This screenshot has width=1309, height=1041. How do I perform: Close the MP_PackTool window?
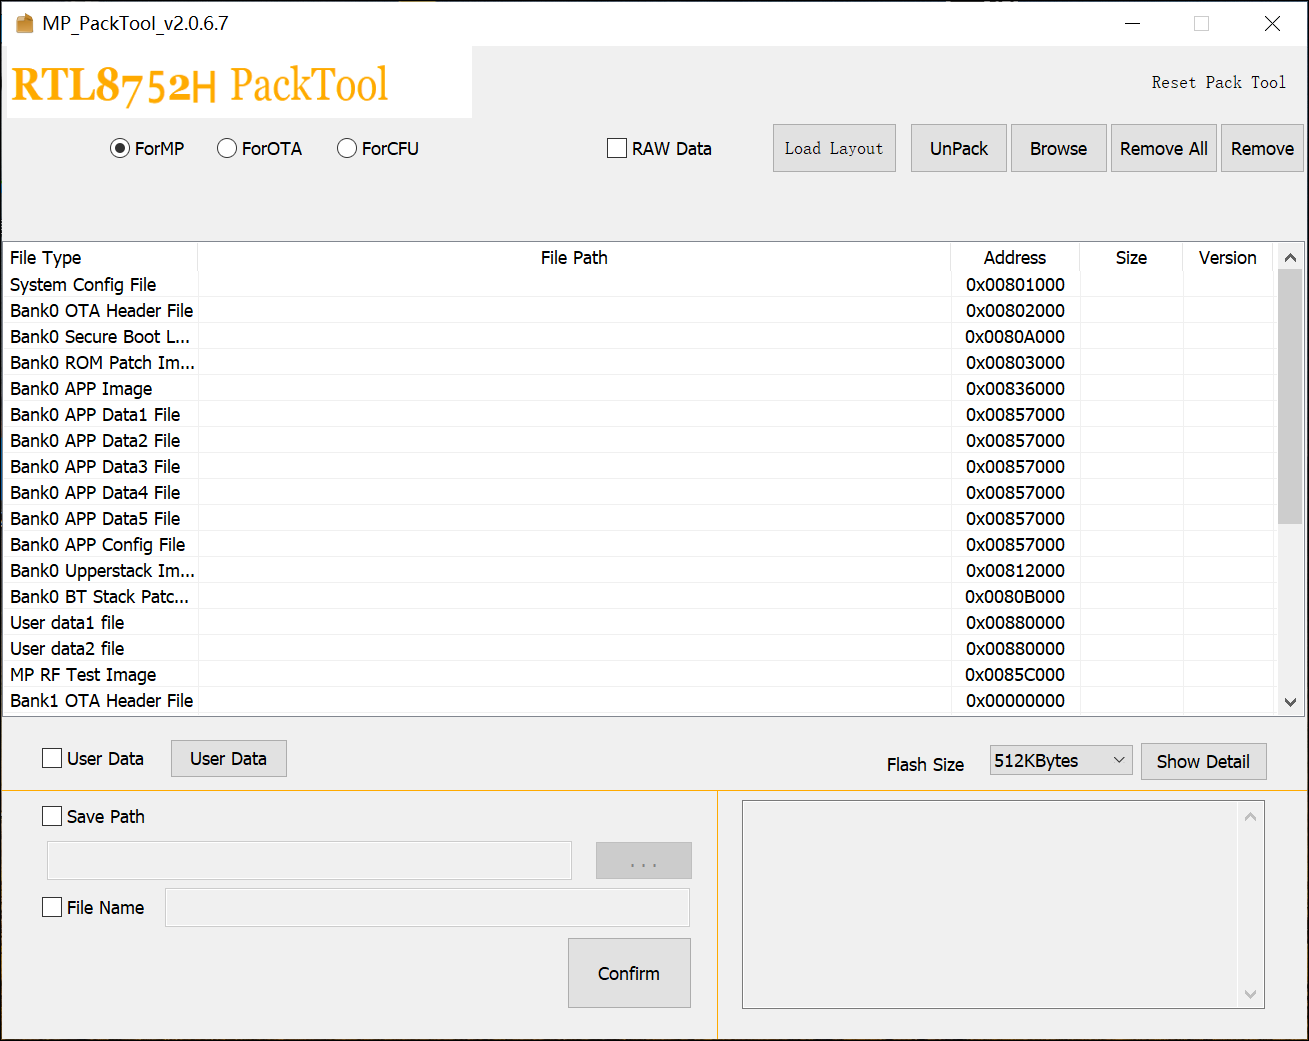(x=1272, y=23)
